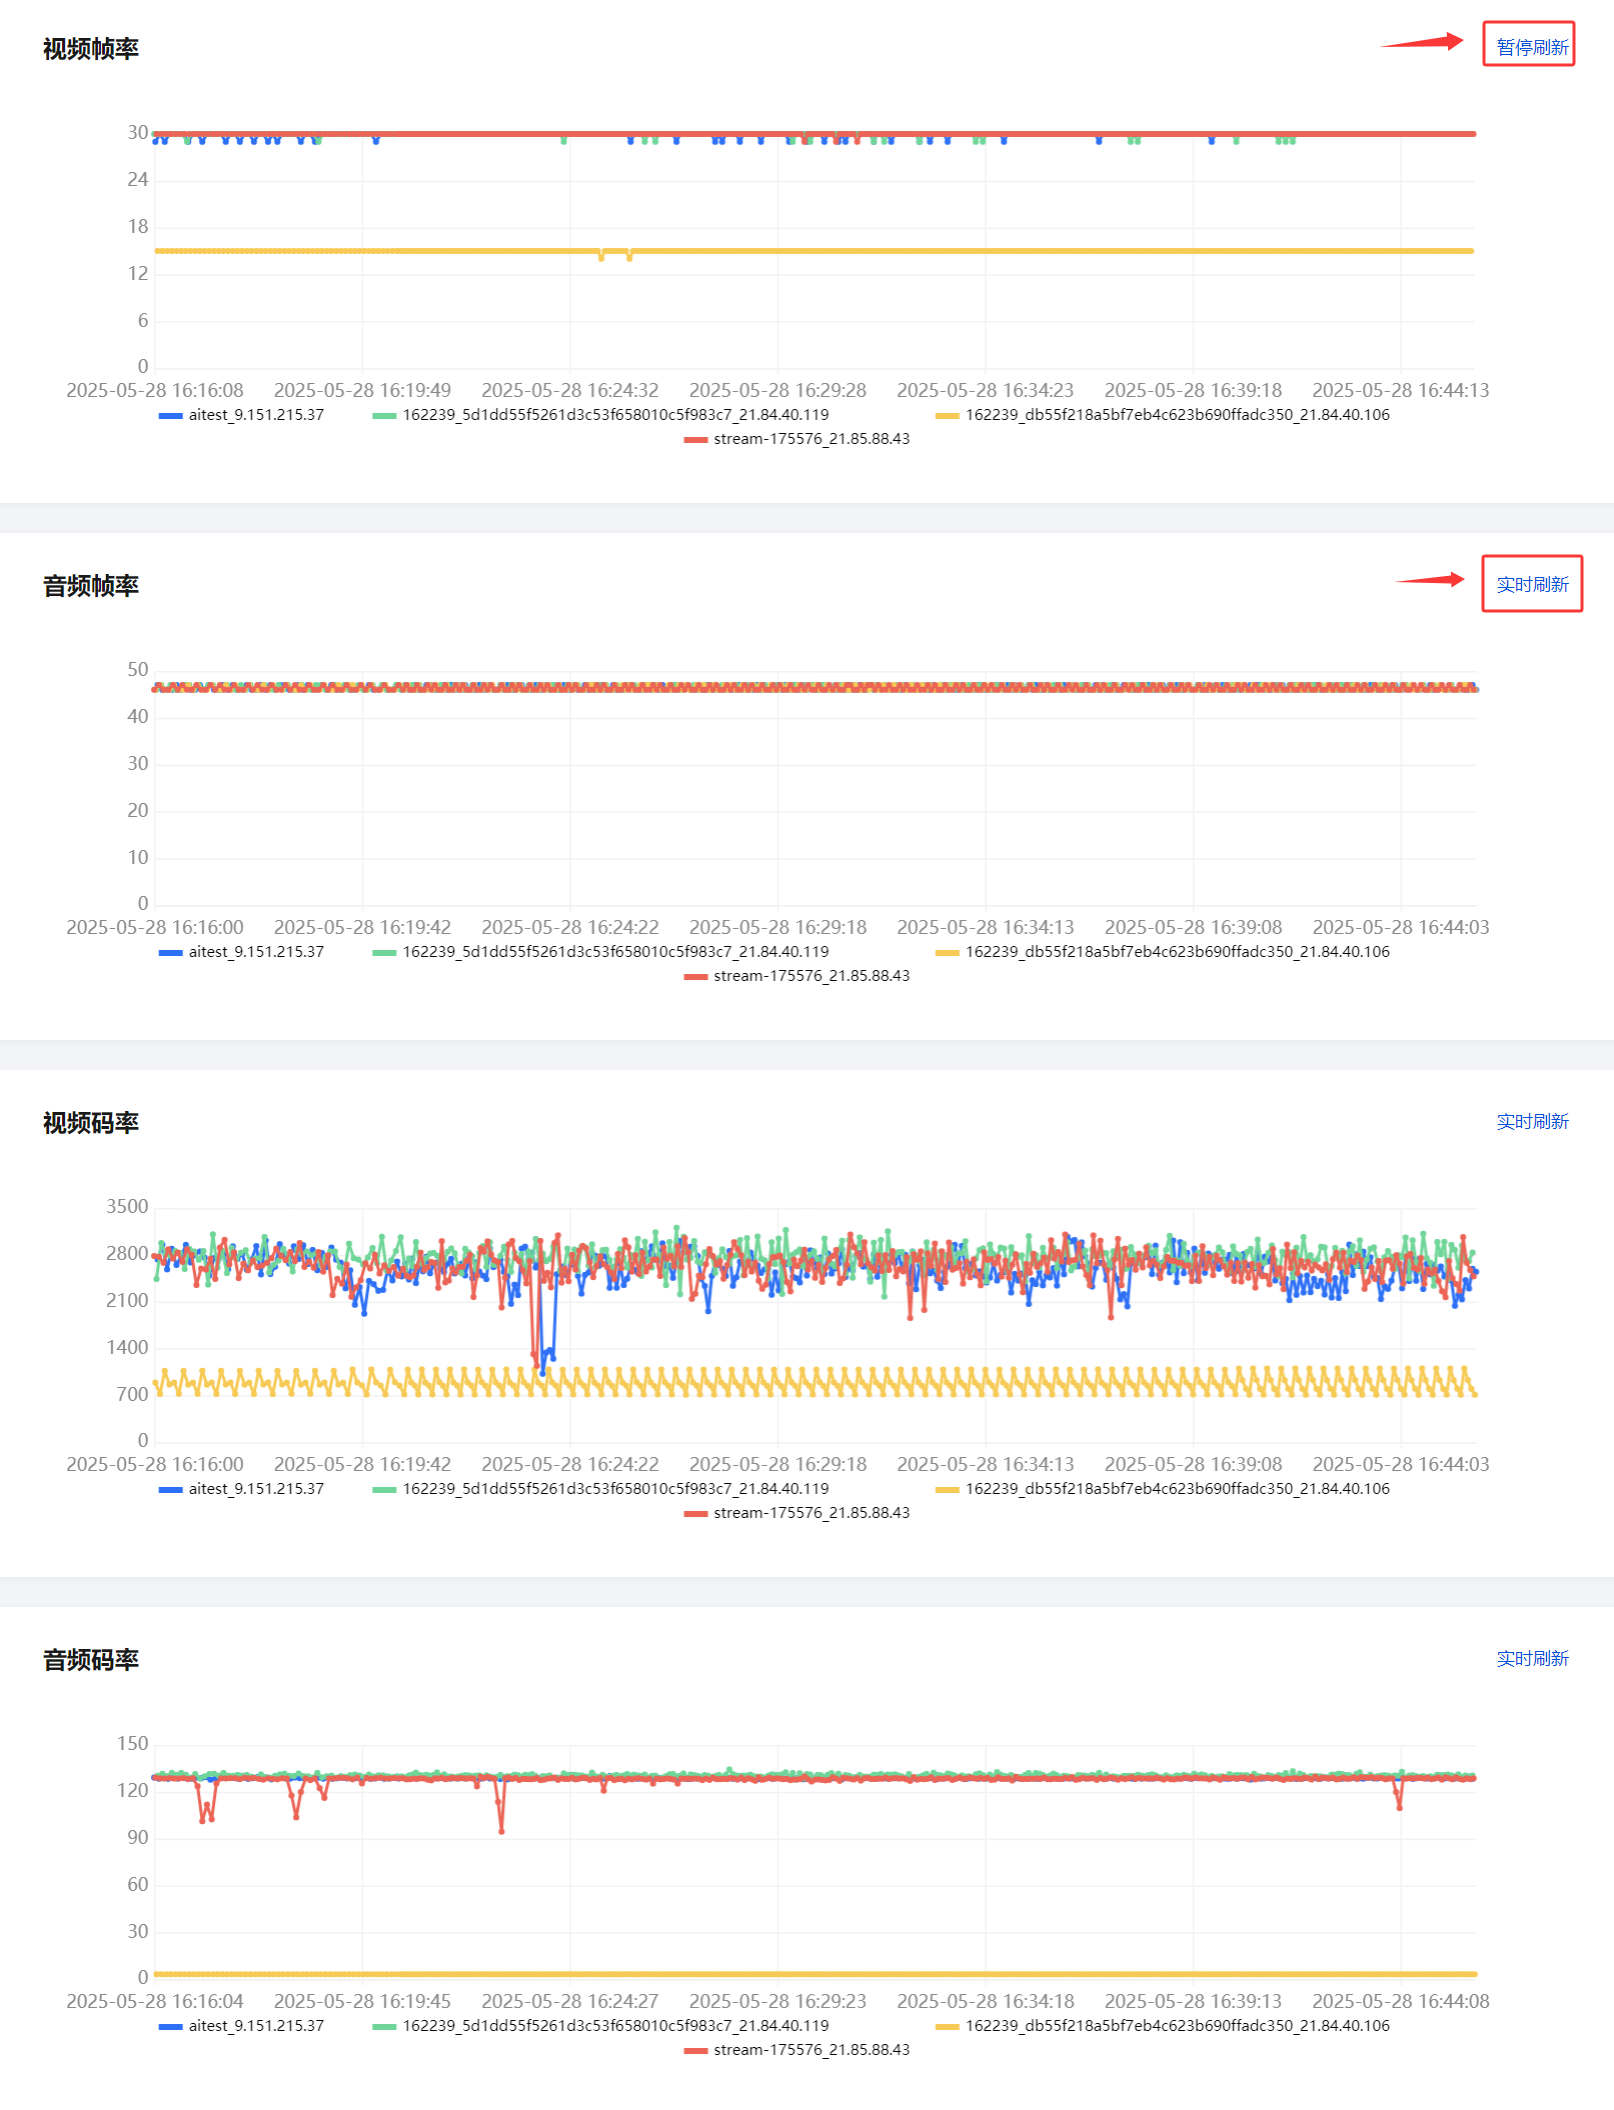Toggle 162239_5d1dd55f legend in 视频码率 chart
This screenshot has width=1614, height=2110.
[600, 1489]
